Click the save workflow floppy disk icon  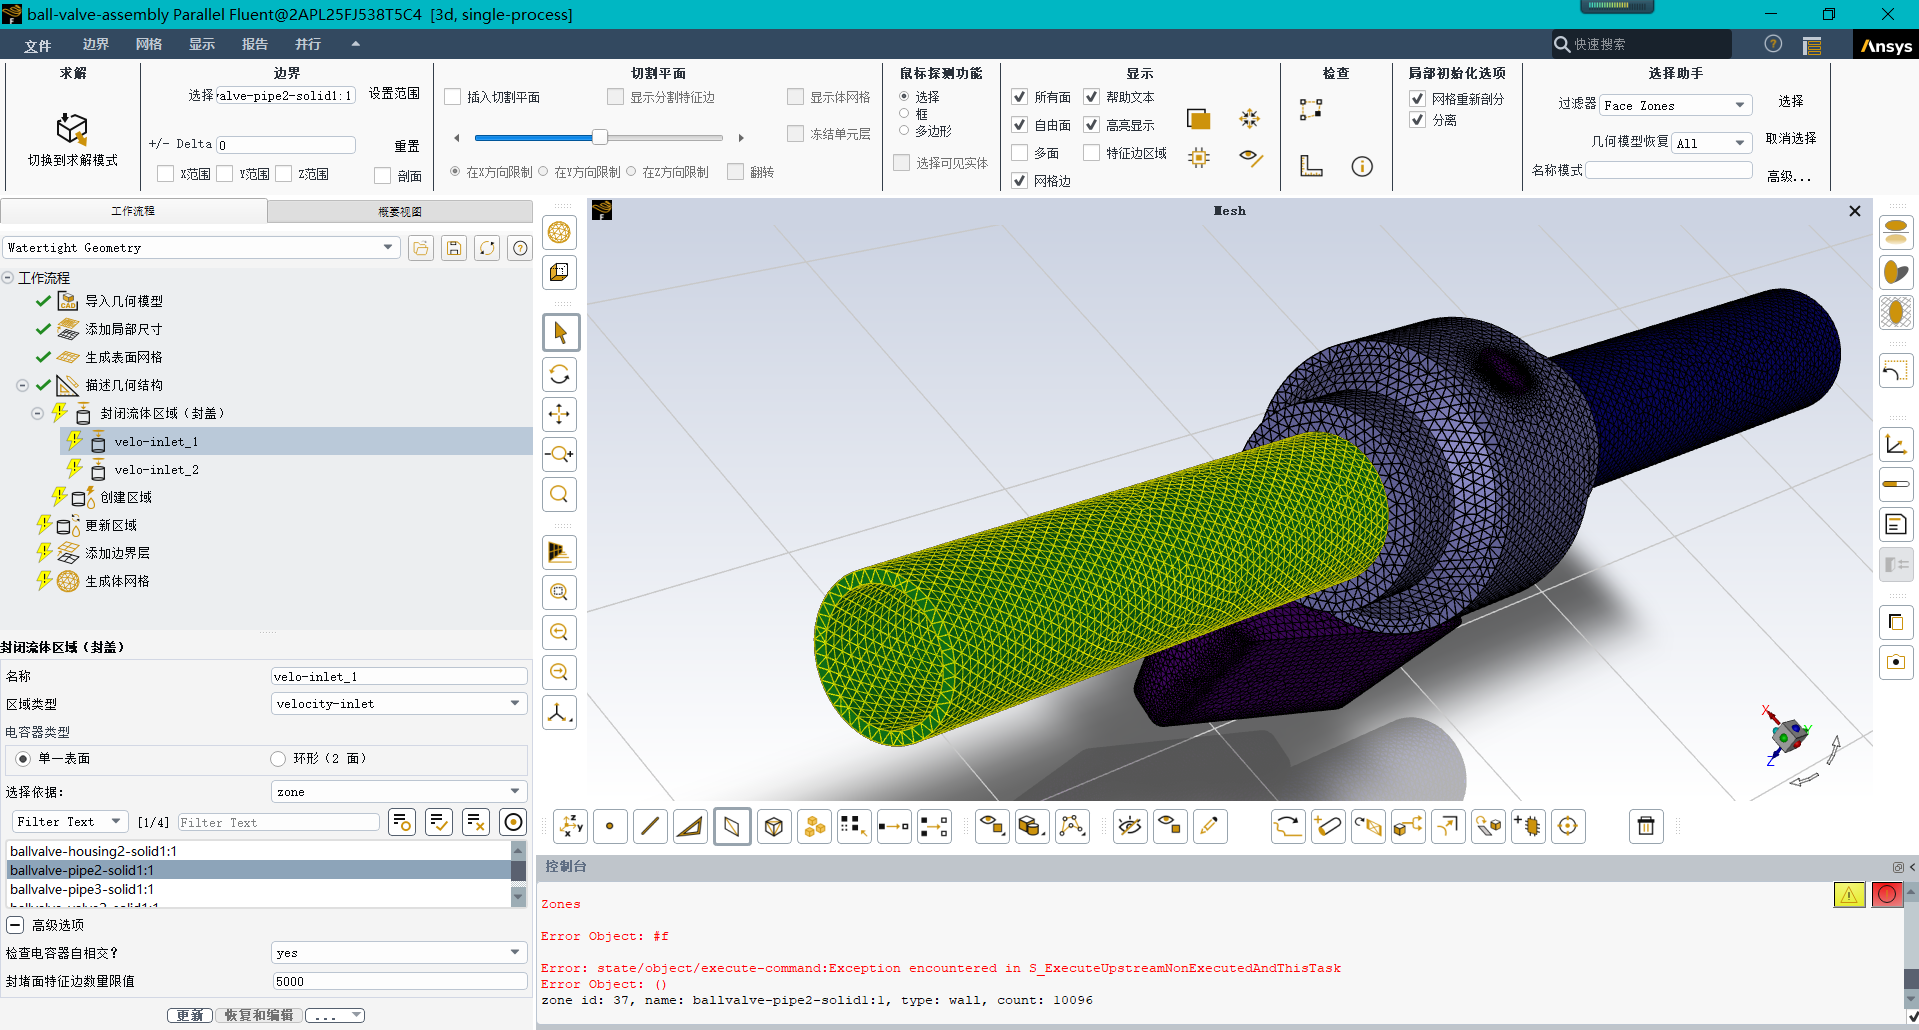(x=454, y=248)
